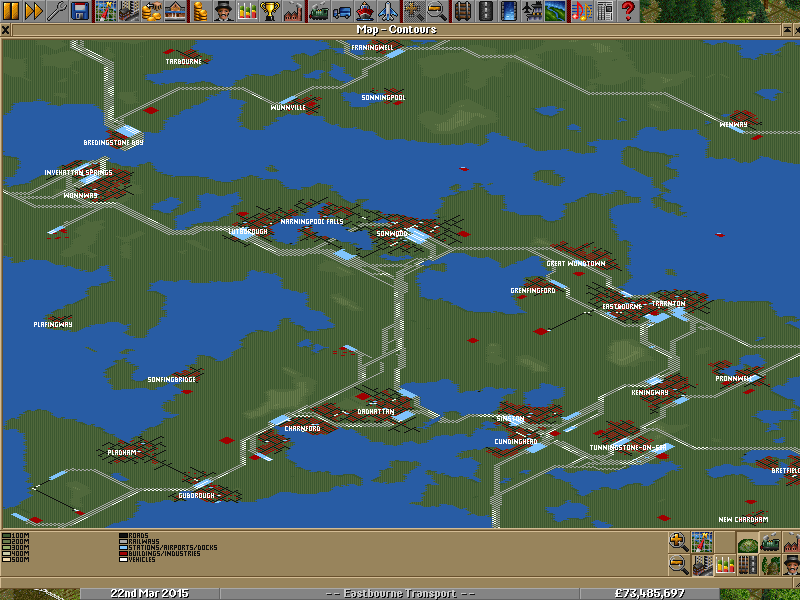Switch minimap to vehicles view
The width and height of the screenshot is (800, 600).
pyautogui.click(x=769, y=542)
